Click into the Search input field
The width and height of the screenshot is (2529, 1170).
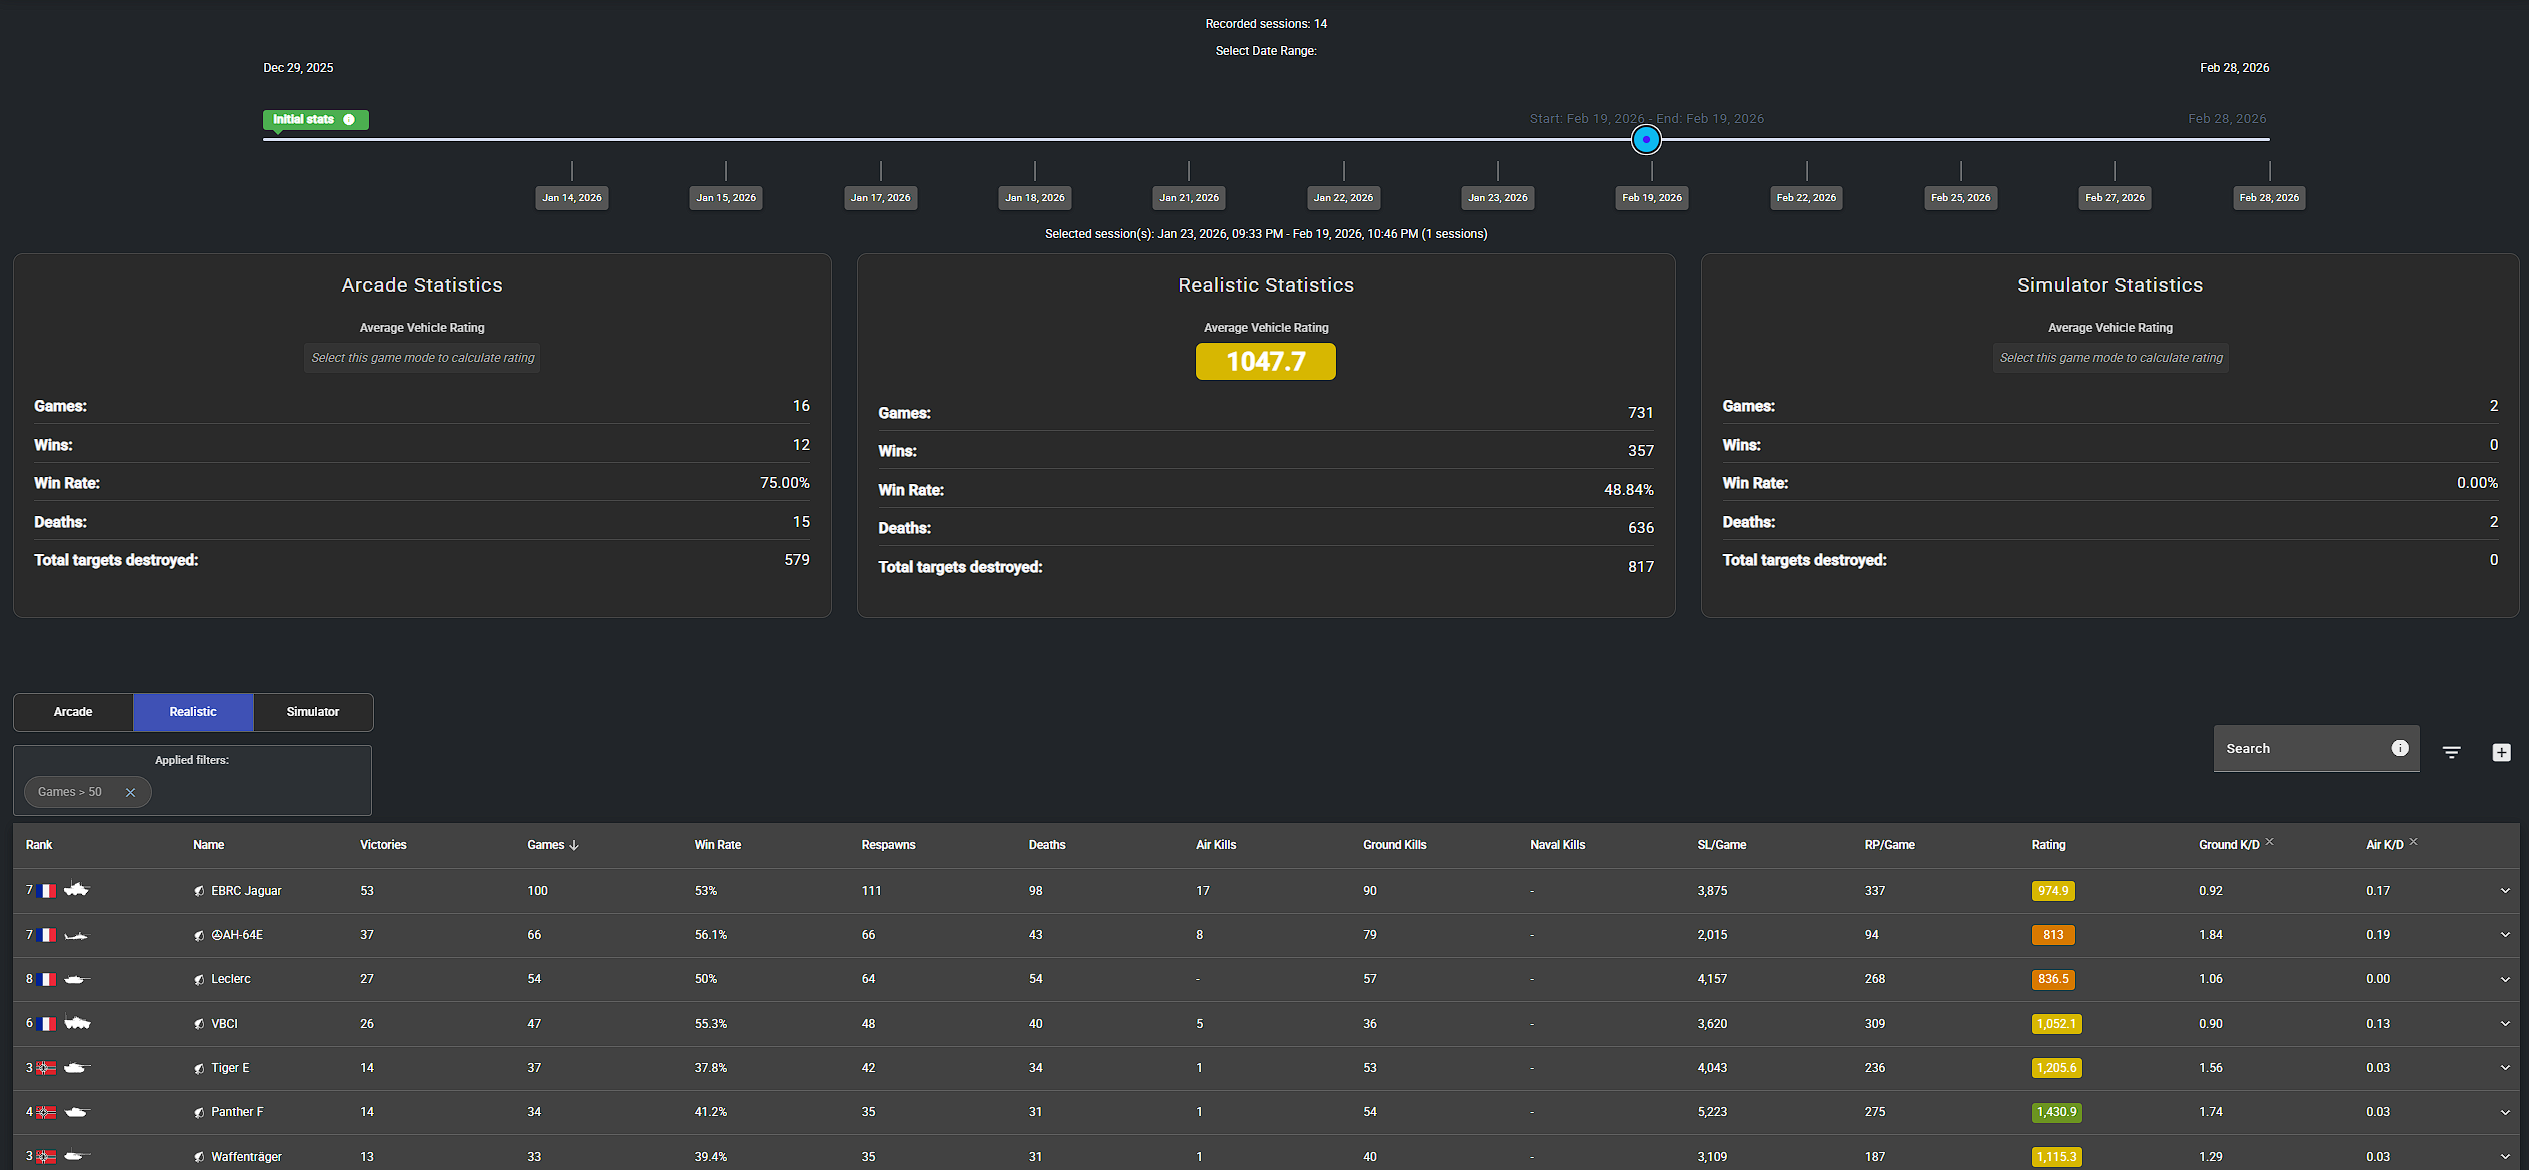[2299, 748]
